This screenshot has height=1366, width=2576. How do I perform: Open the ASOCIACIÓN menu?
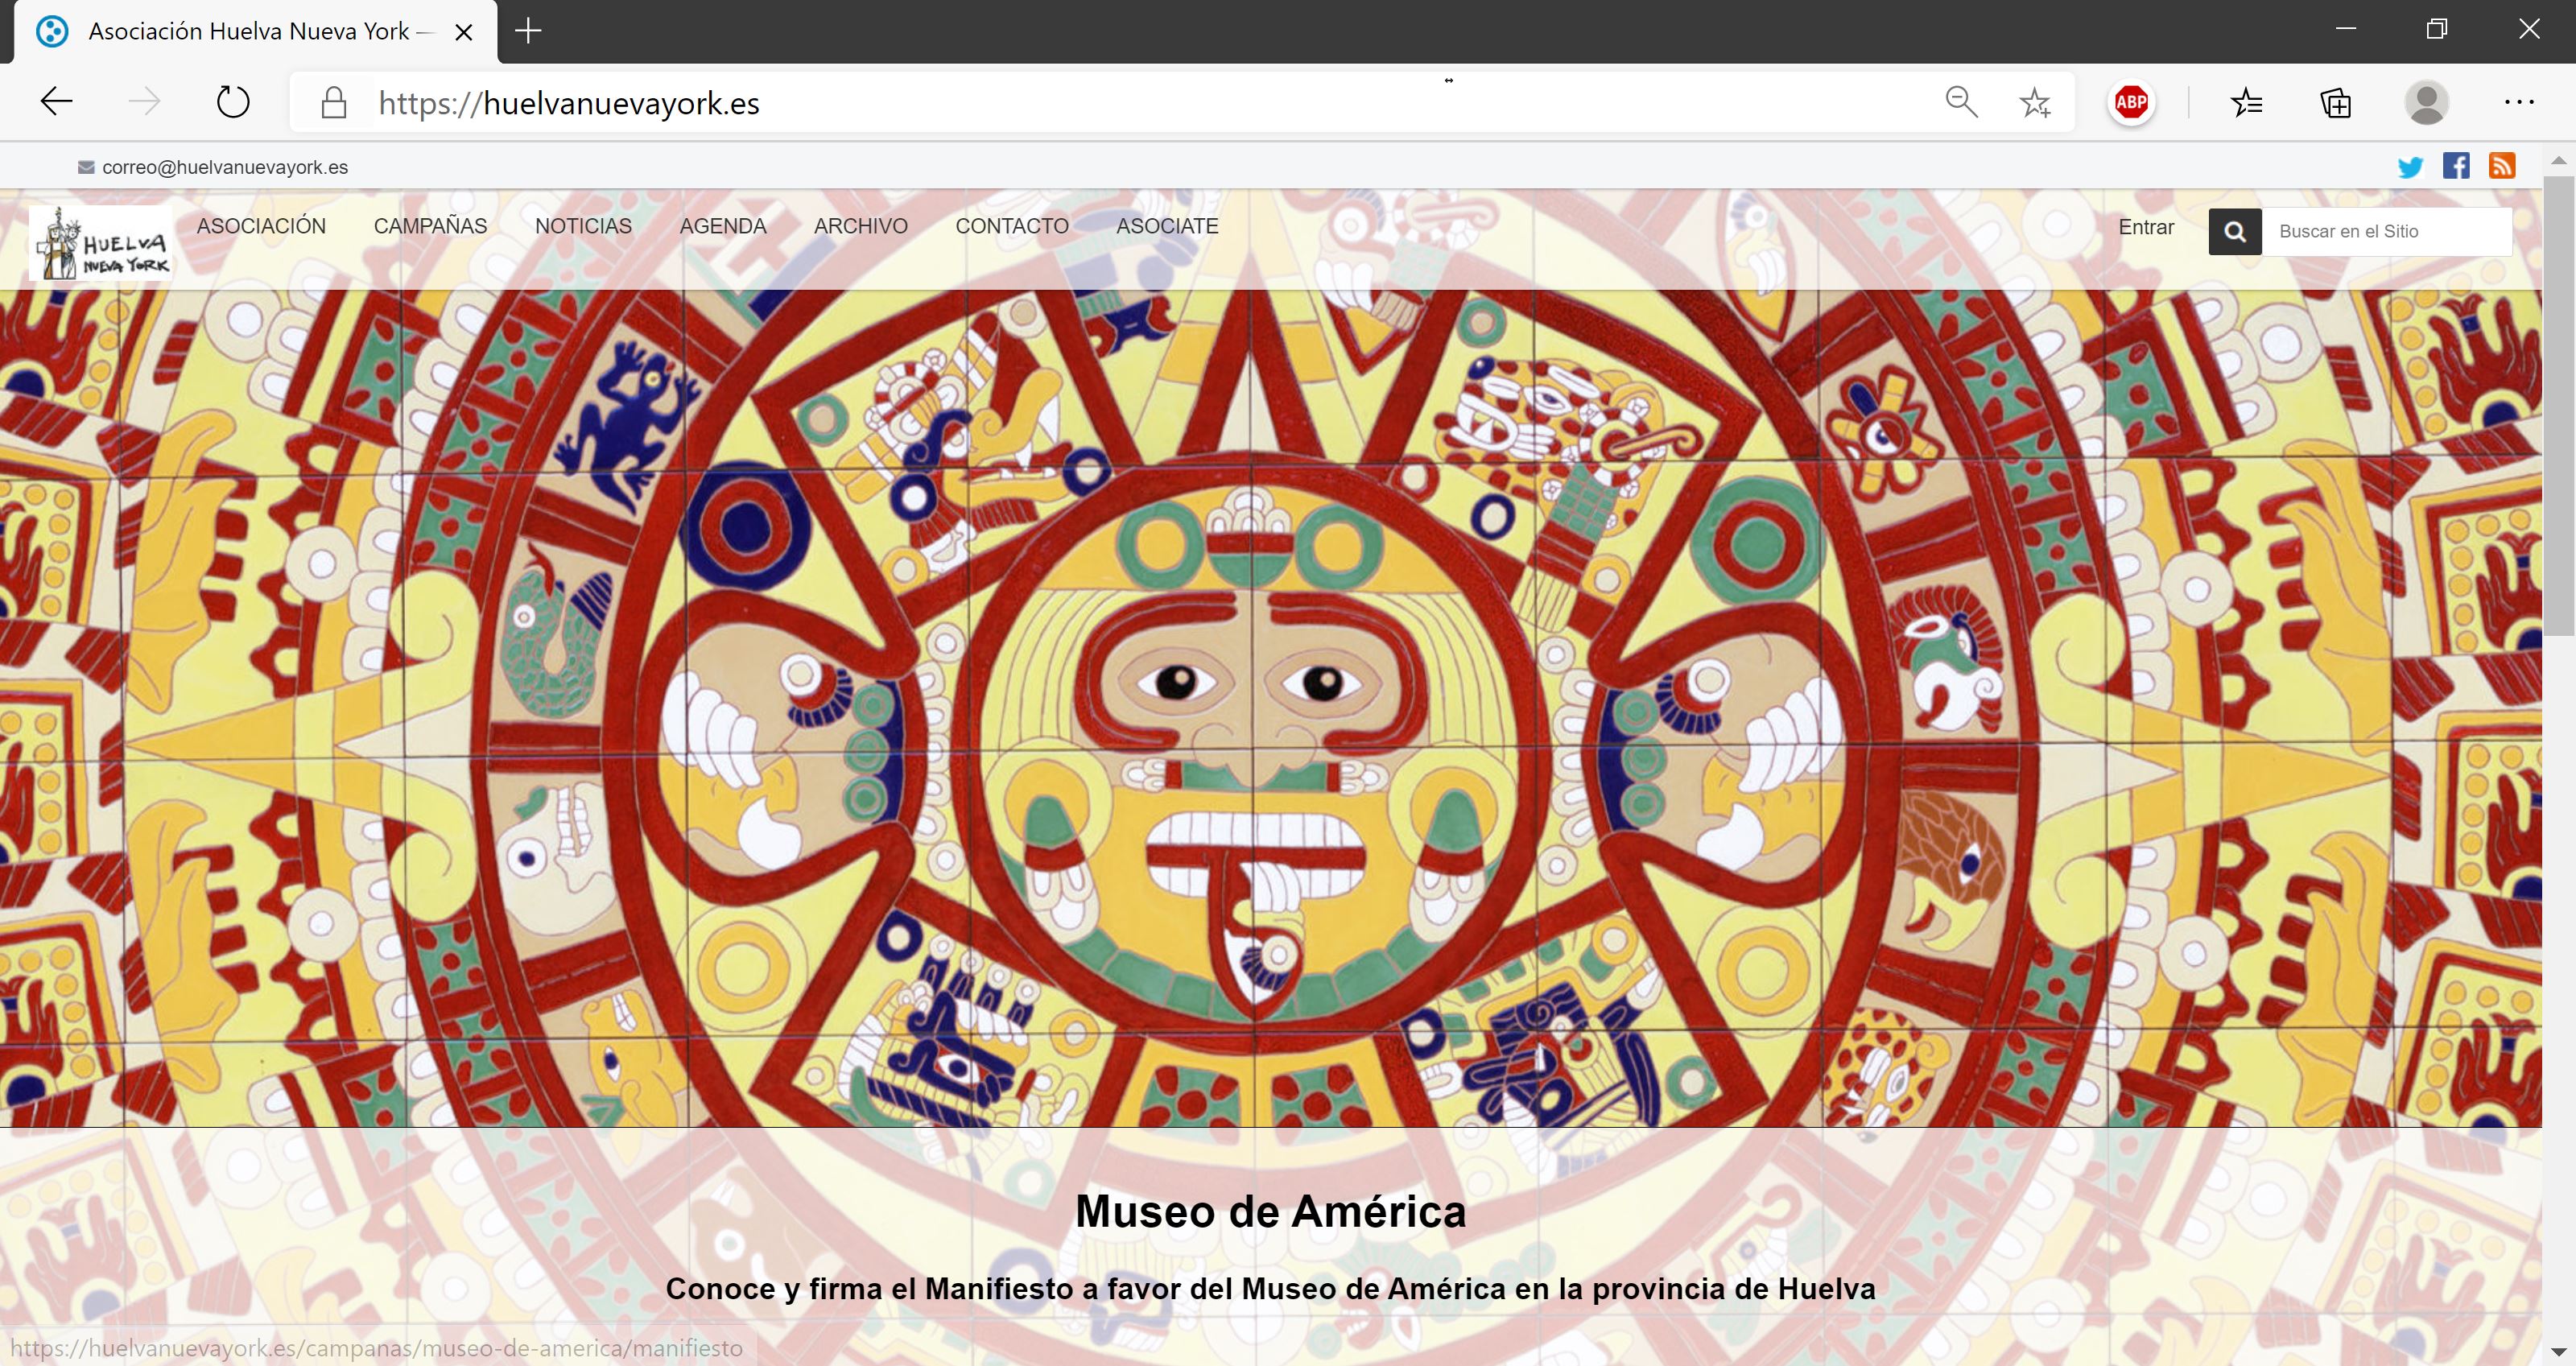pos(261,226)
